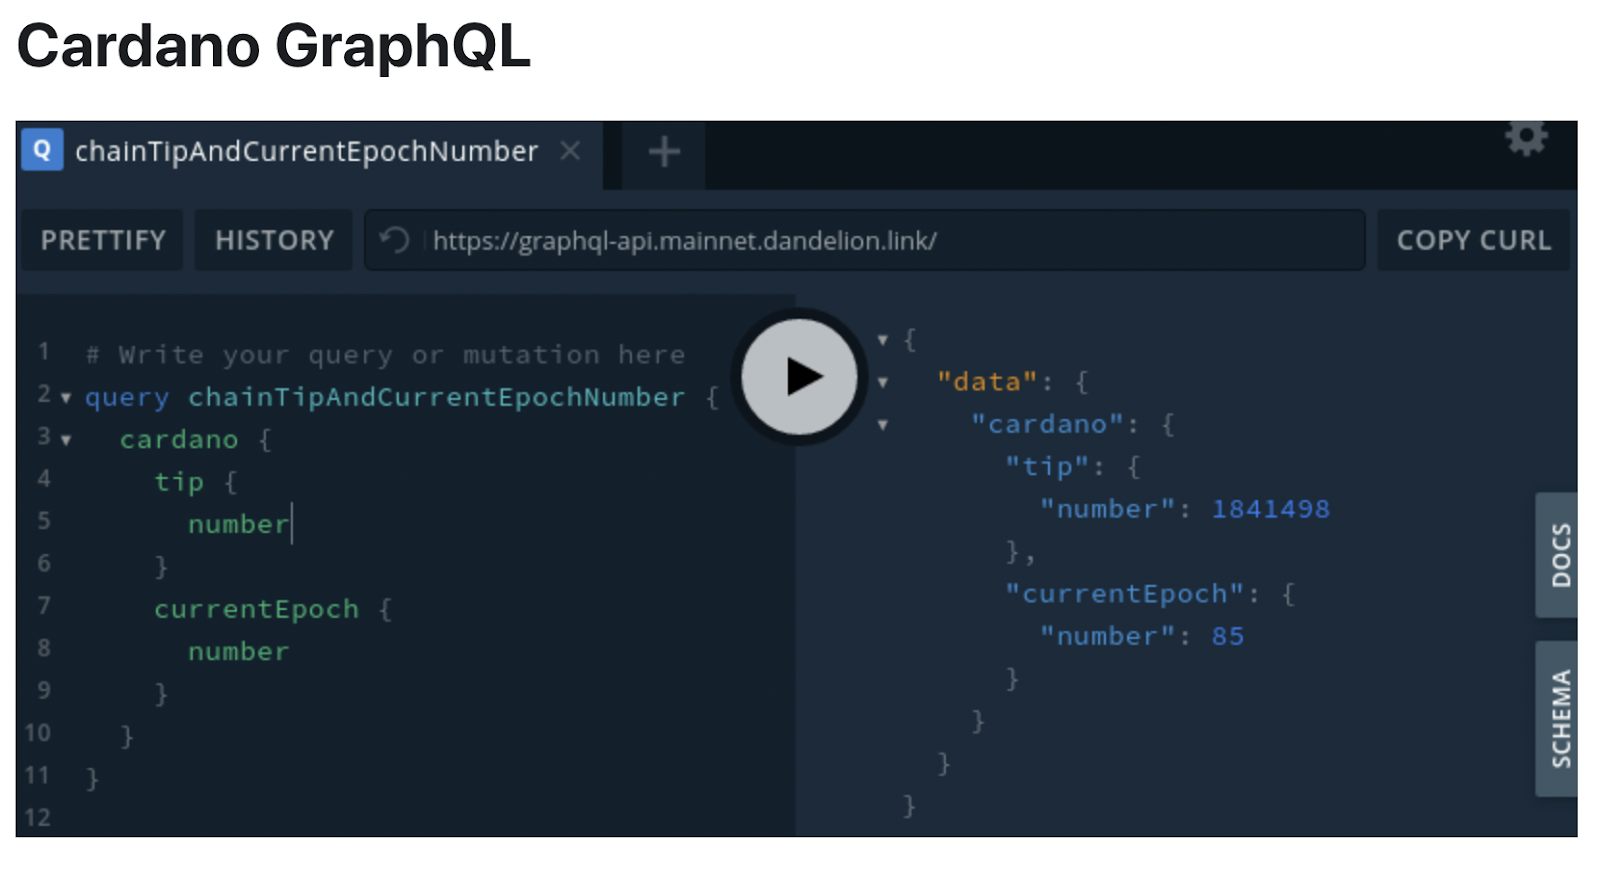Click the comment text on line 1

(385, 355)
